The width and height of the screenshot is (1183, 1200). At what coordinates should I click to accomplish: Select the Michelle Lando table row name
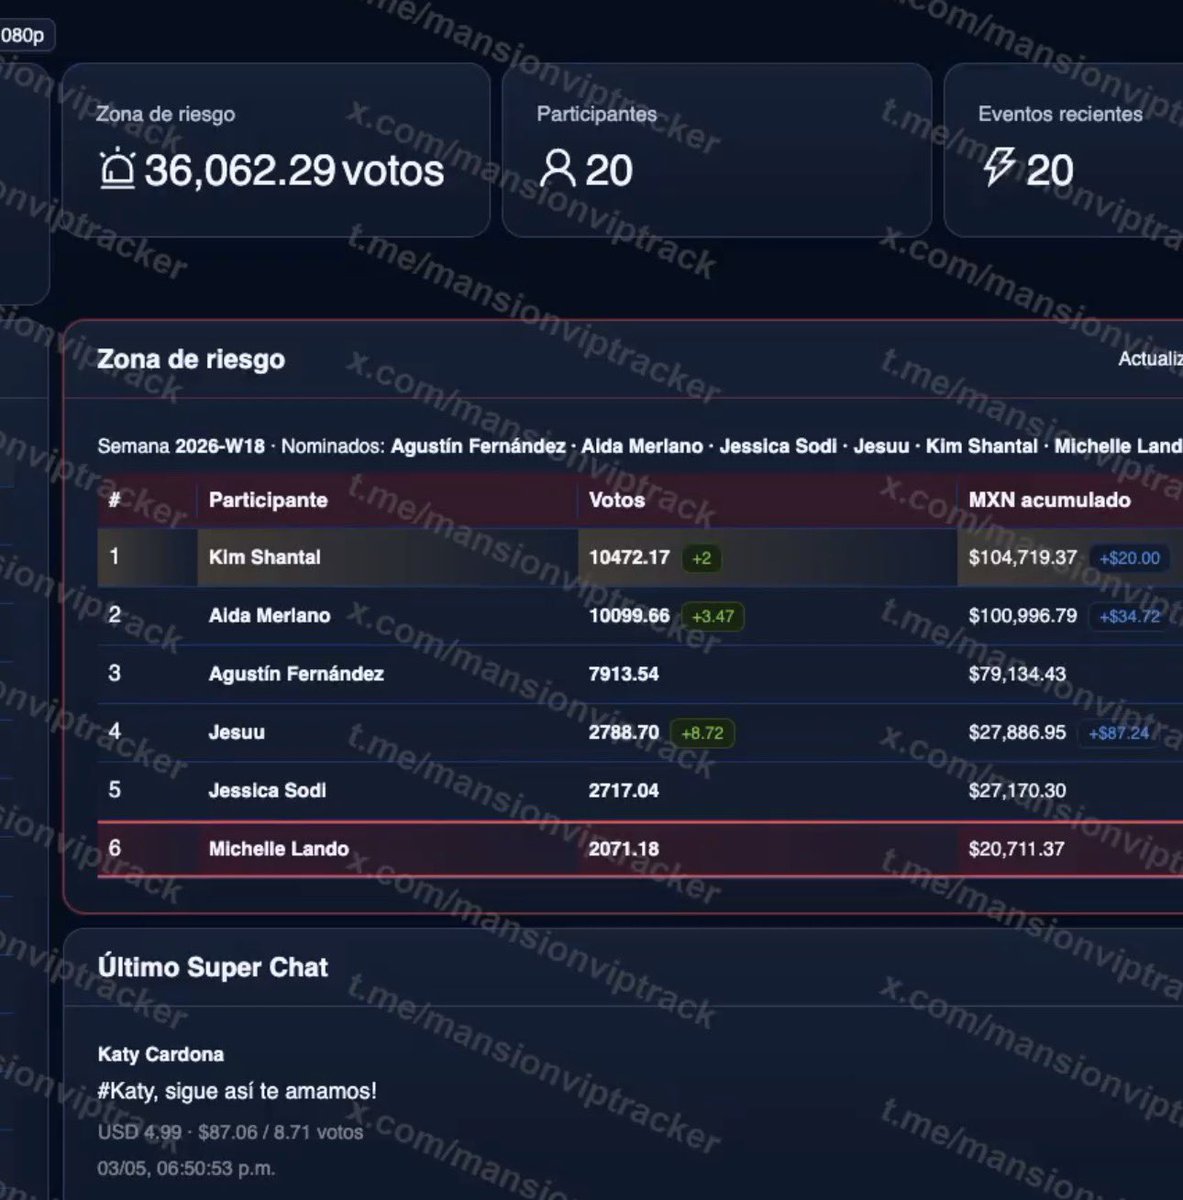(279, 849)
